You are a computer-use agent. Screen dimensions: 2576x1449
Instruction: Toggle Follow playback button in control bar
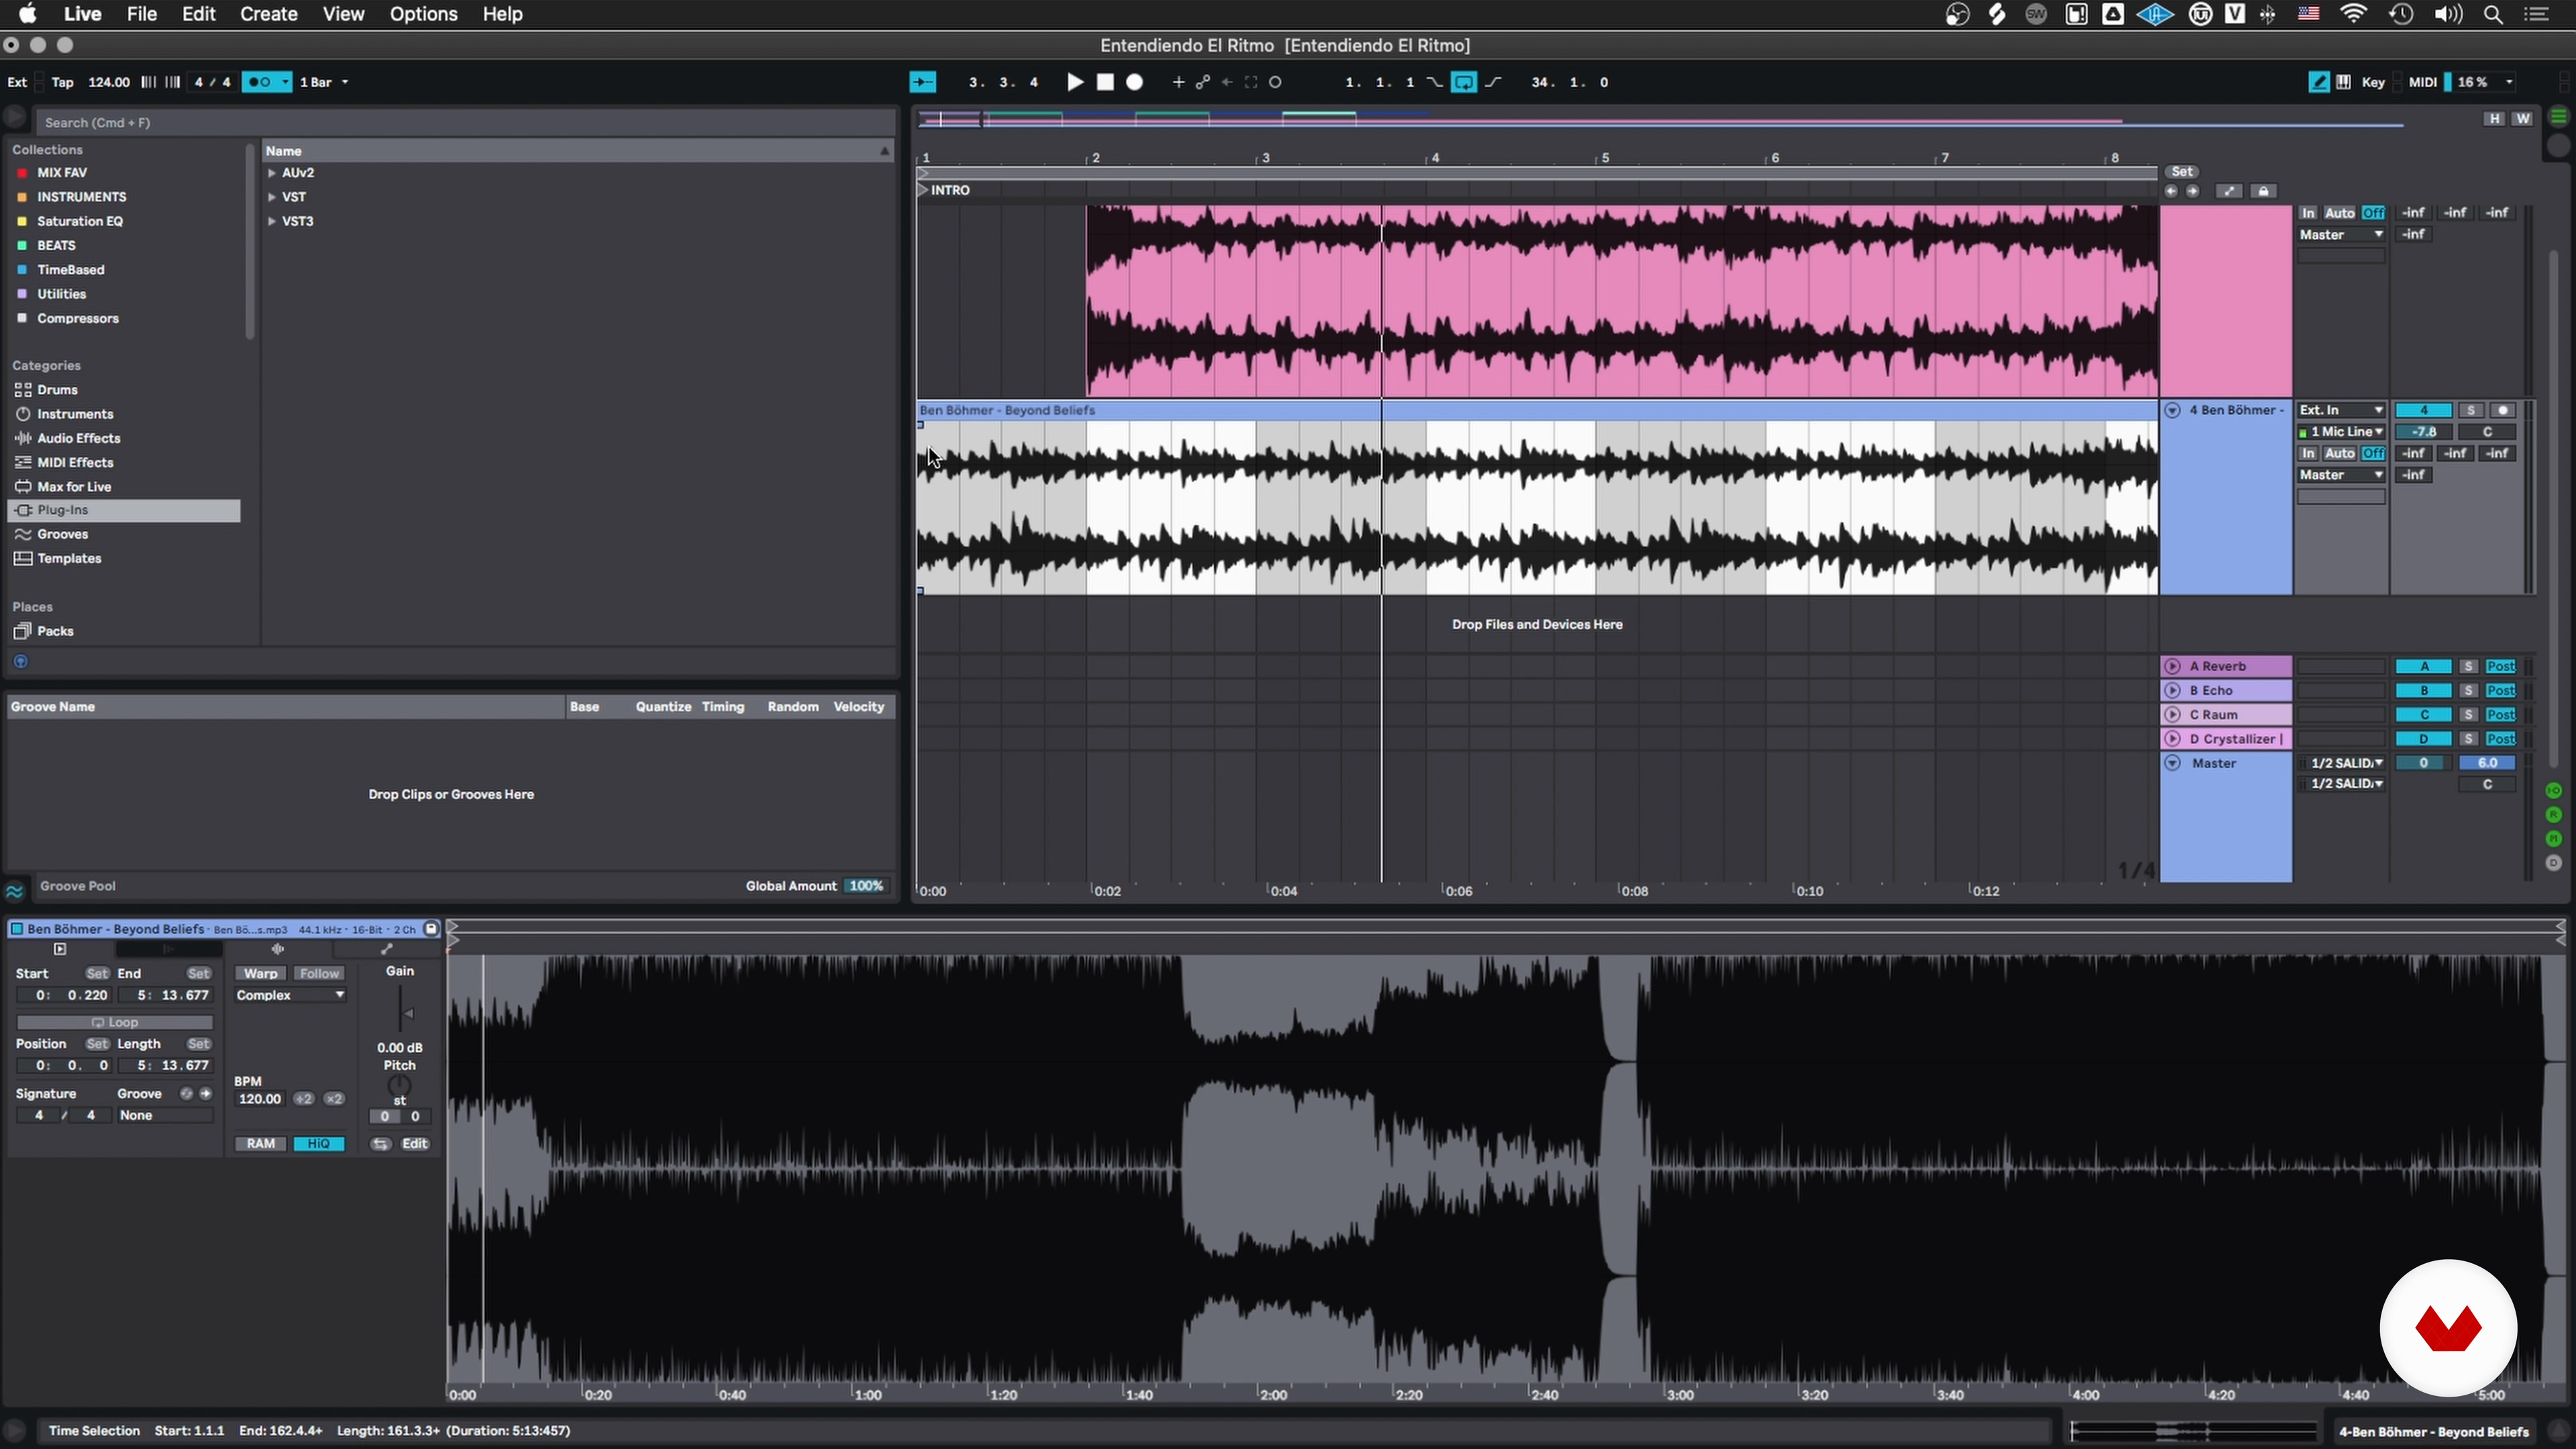coord(922,82)
